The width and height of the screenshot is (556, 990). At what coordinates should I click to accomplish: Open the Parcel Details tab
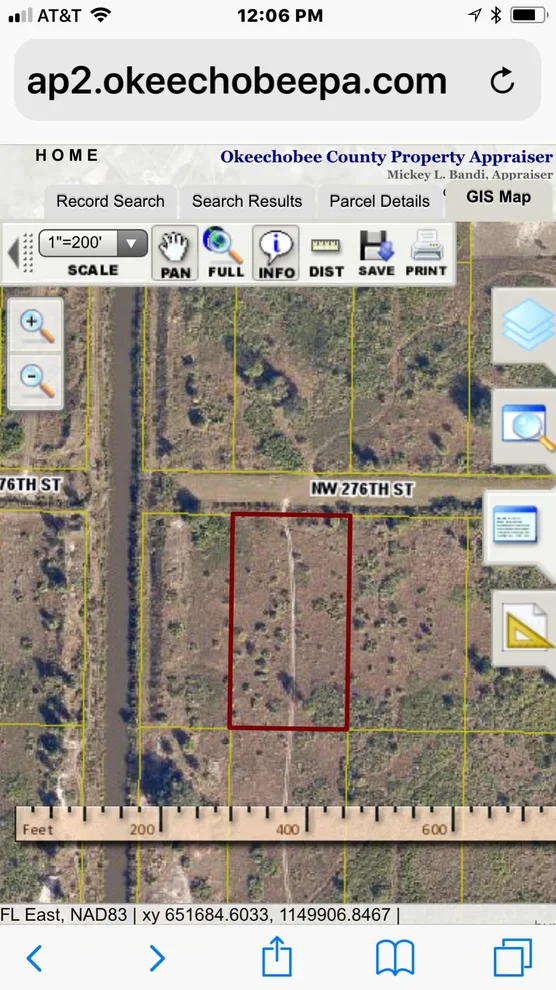click(x=379, y=201)
